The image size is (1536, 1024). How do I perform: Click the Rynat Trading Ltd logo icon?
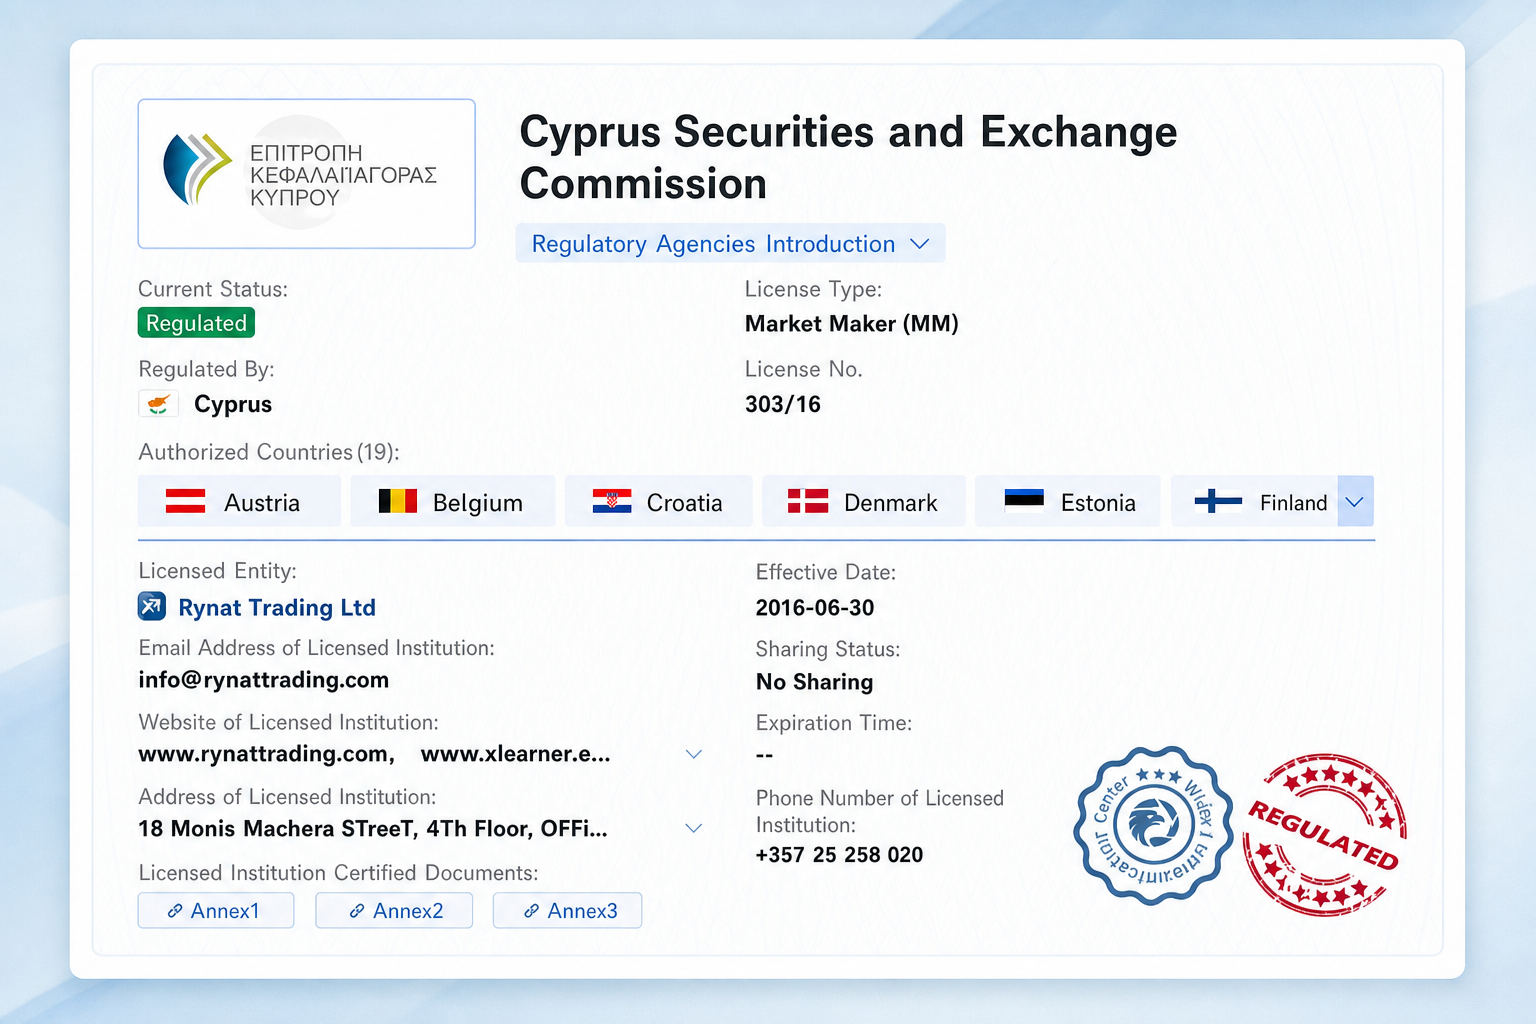152,606
